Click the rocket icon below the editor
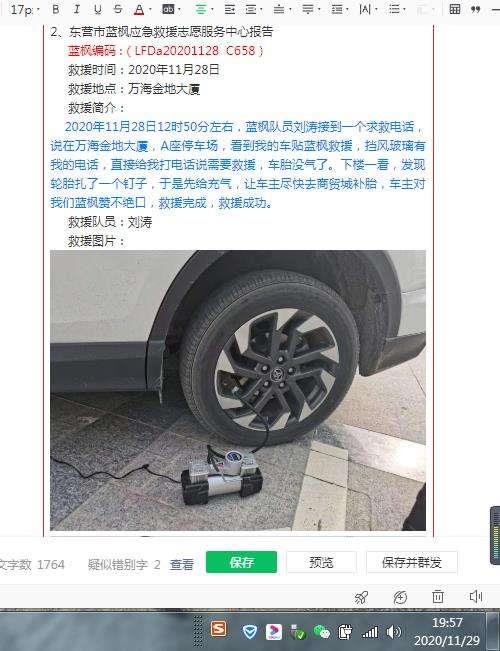This screenshot has width=500, height=651. tap(361, 597)
